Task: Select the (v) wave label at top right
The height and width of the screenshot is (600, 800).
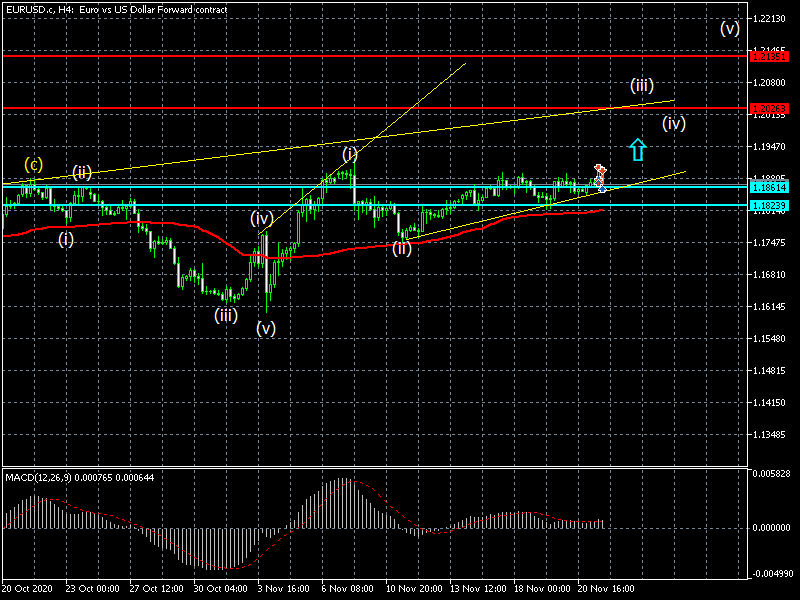Action: 730,28
